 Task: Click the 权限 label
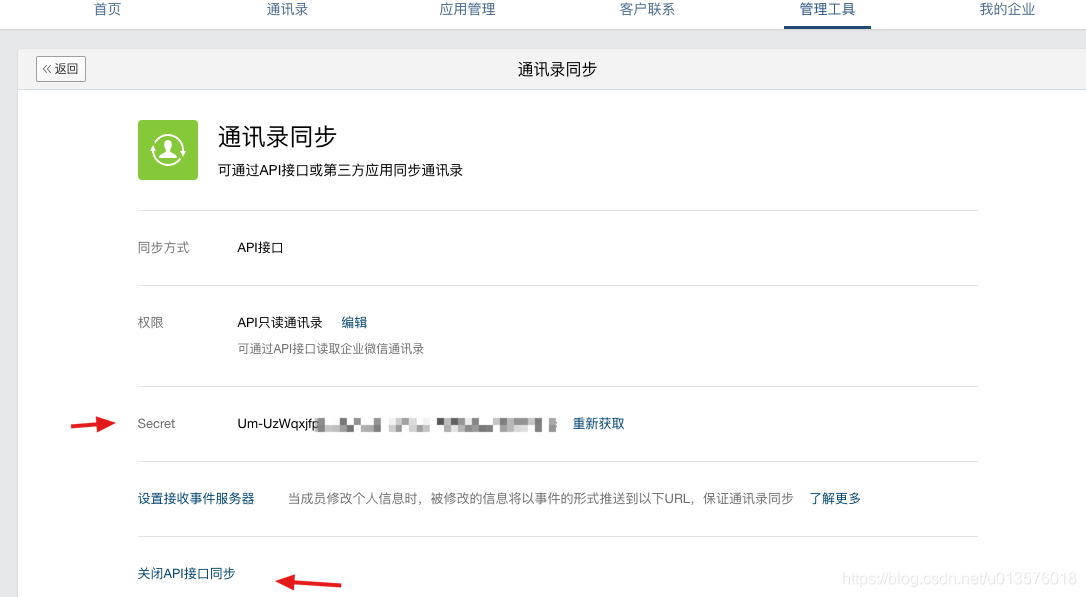150,322
